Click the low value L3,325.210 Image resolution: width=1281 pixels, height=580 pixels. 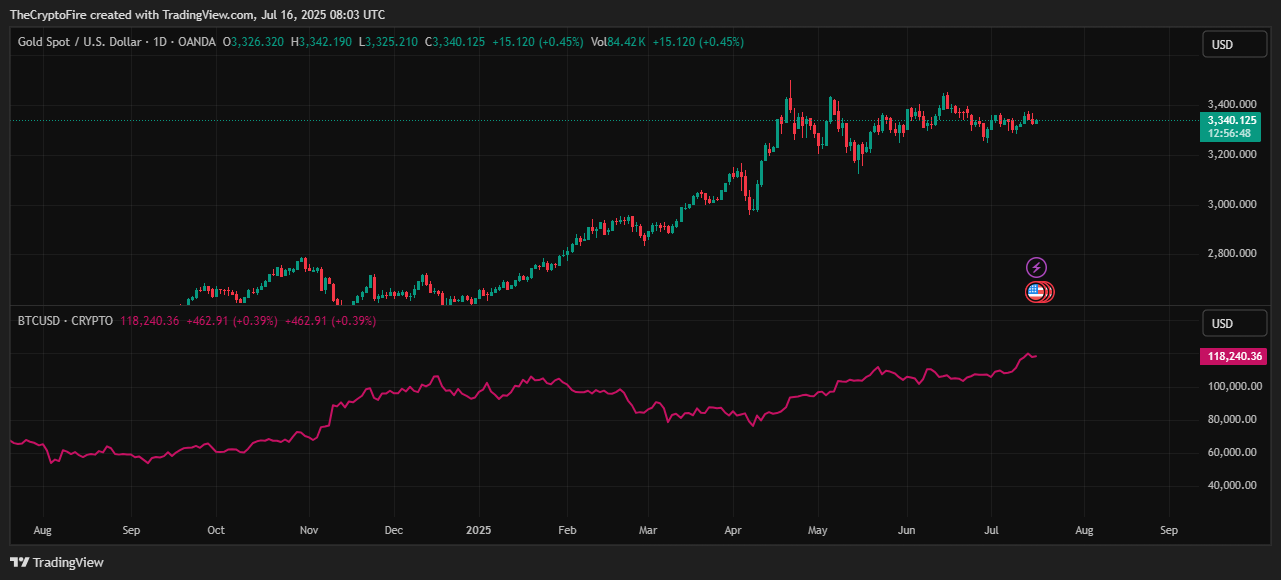[388, 42]
